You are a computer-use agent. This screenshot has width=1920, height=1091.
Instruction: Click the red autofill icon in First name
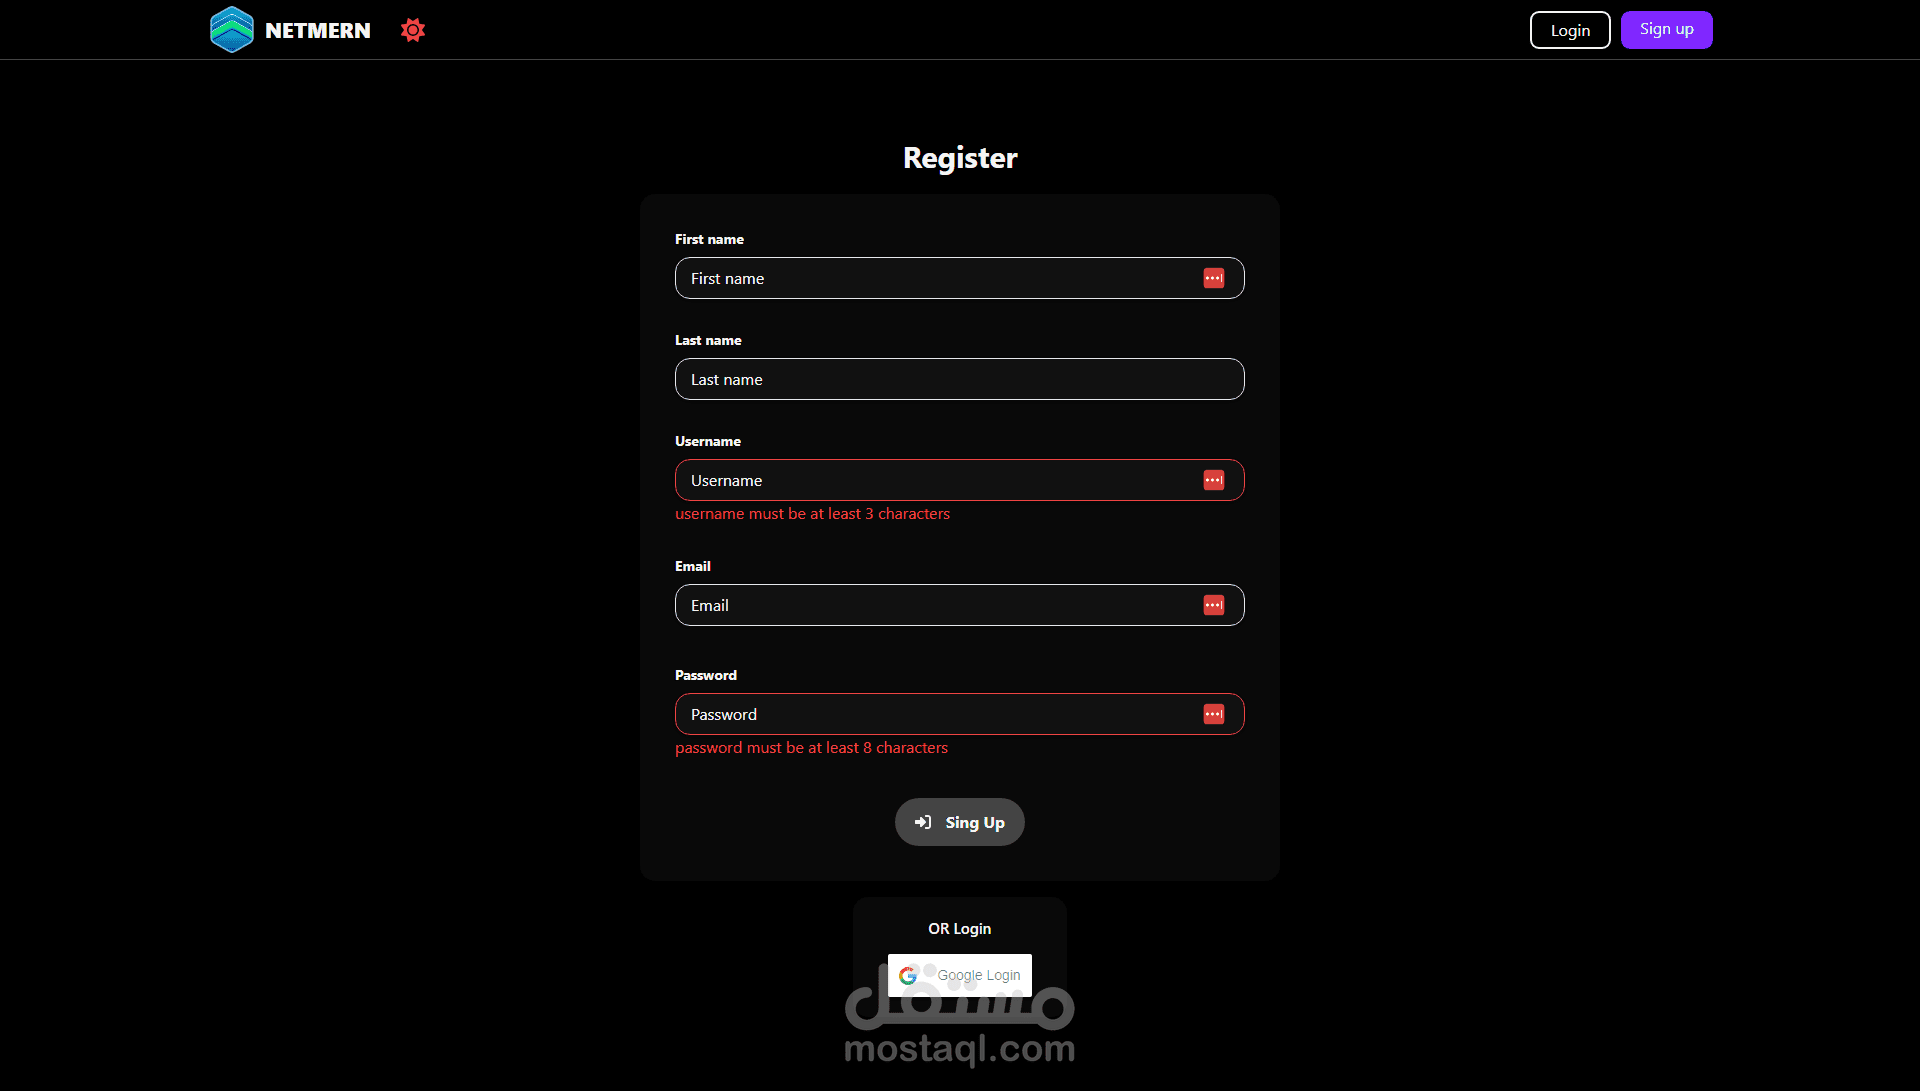1213,278
